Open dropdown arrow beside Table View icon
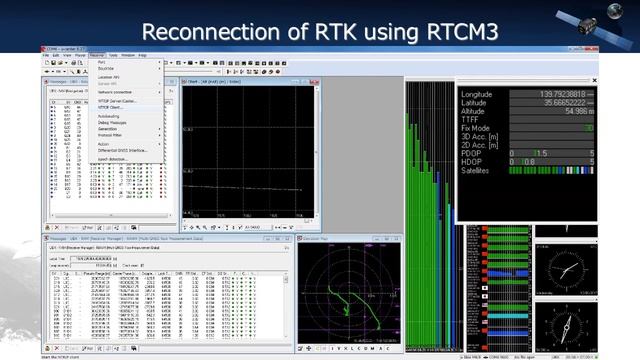The image size is (640, 360). click(x=171, y=63)
